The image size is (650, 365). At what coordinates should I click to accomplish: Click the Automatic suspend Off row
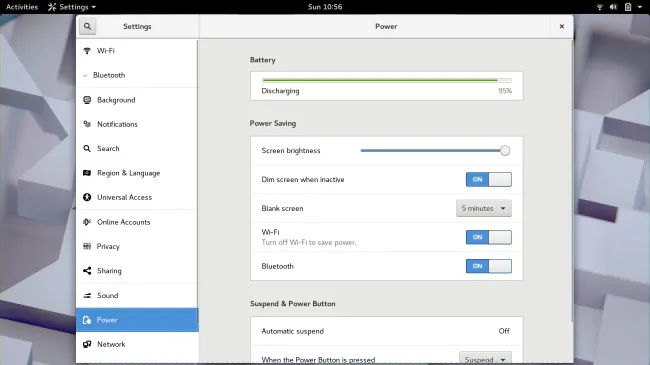click(x=386, y=331)
